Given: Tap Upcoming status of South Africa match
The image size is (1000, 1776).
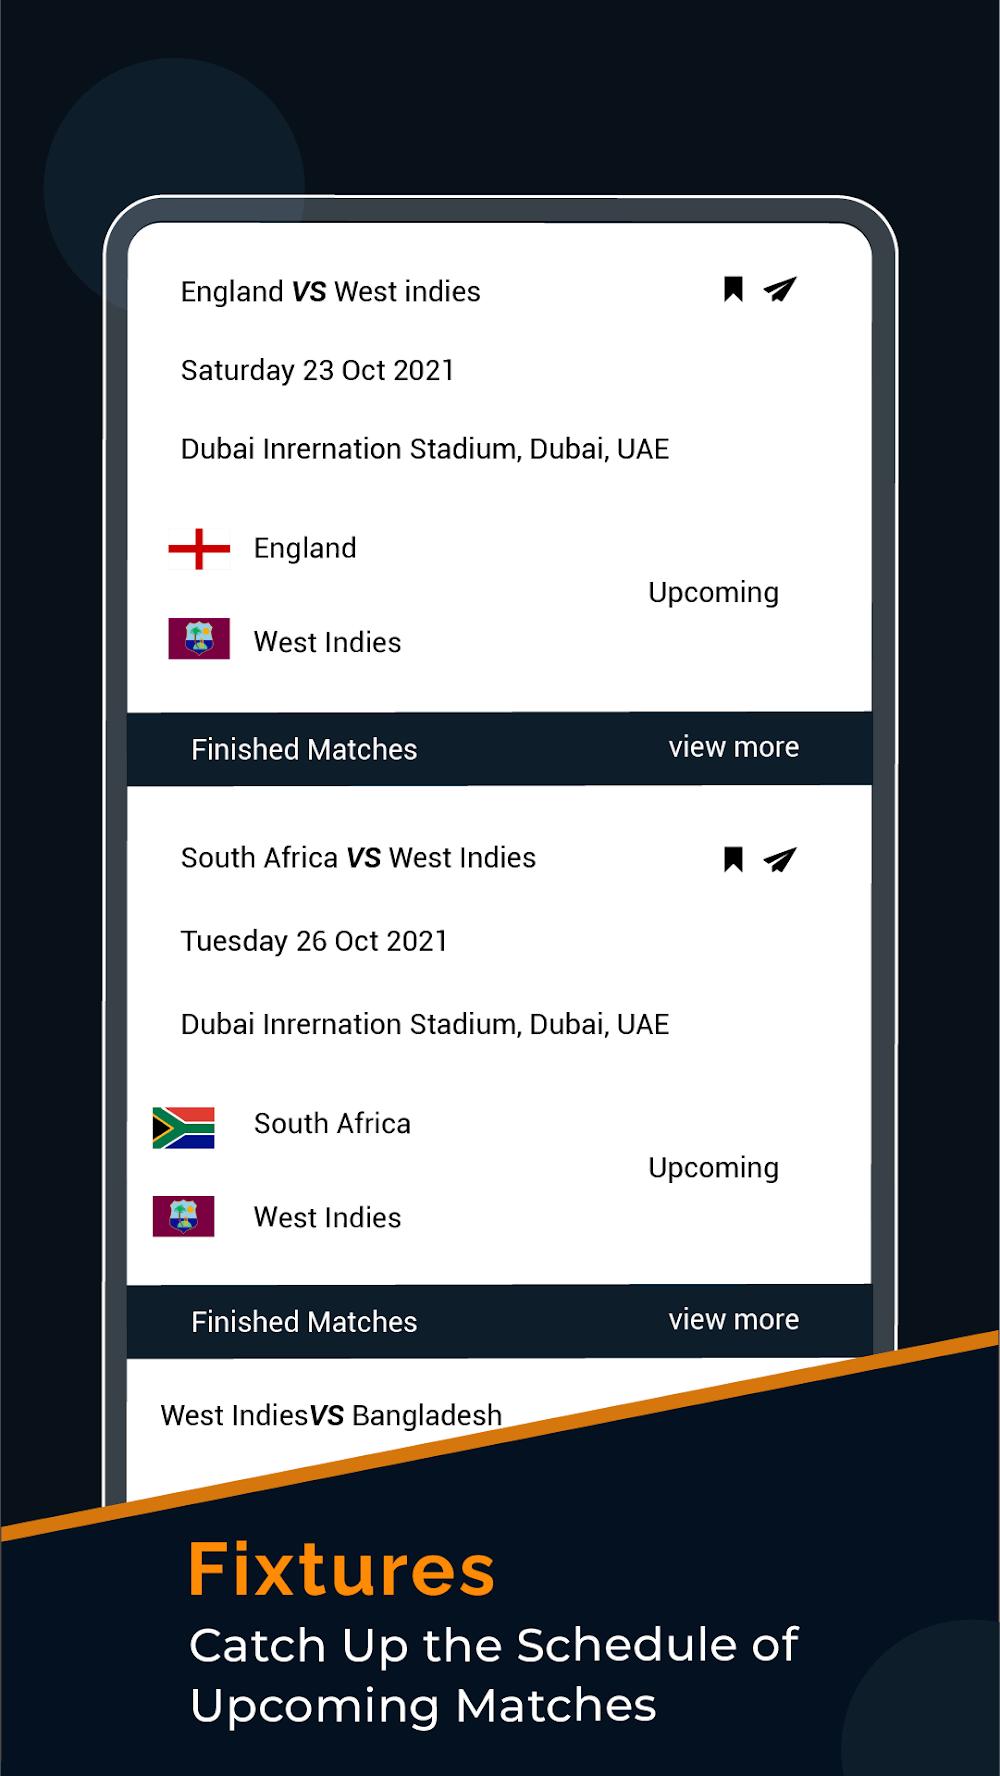Looking at the screenshot, I should coord(713,1168).
